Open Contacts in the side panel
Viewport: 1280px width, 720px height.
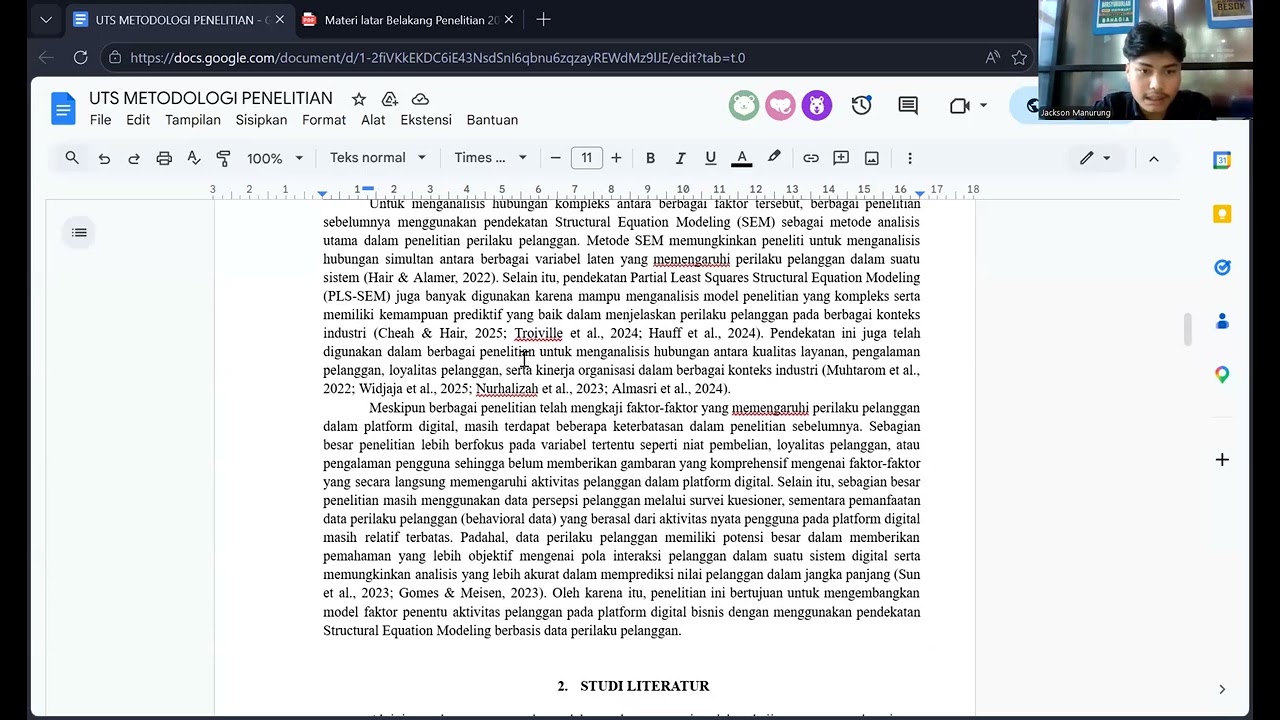[x=1222, y=321]
